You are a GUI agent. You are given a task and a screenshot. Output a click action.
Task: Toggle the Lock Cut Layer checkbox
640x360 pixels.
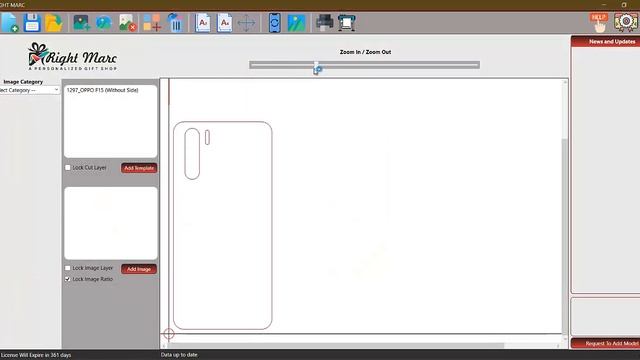pos(68,167)
